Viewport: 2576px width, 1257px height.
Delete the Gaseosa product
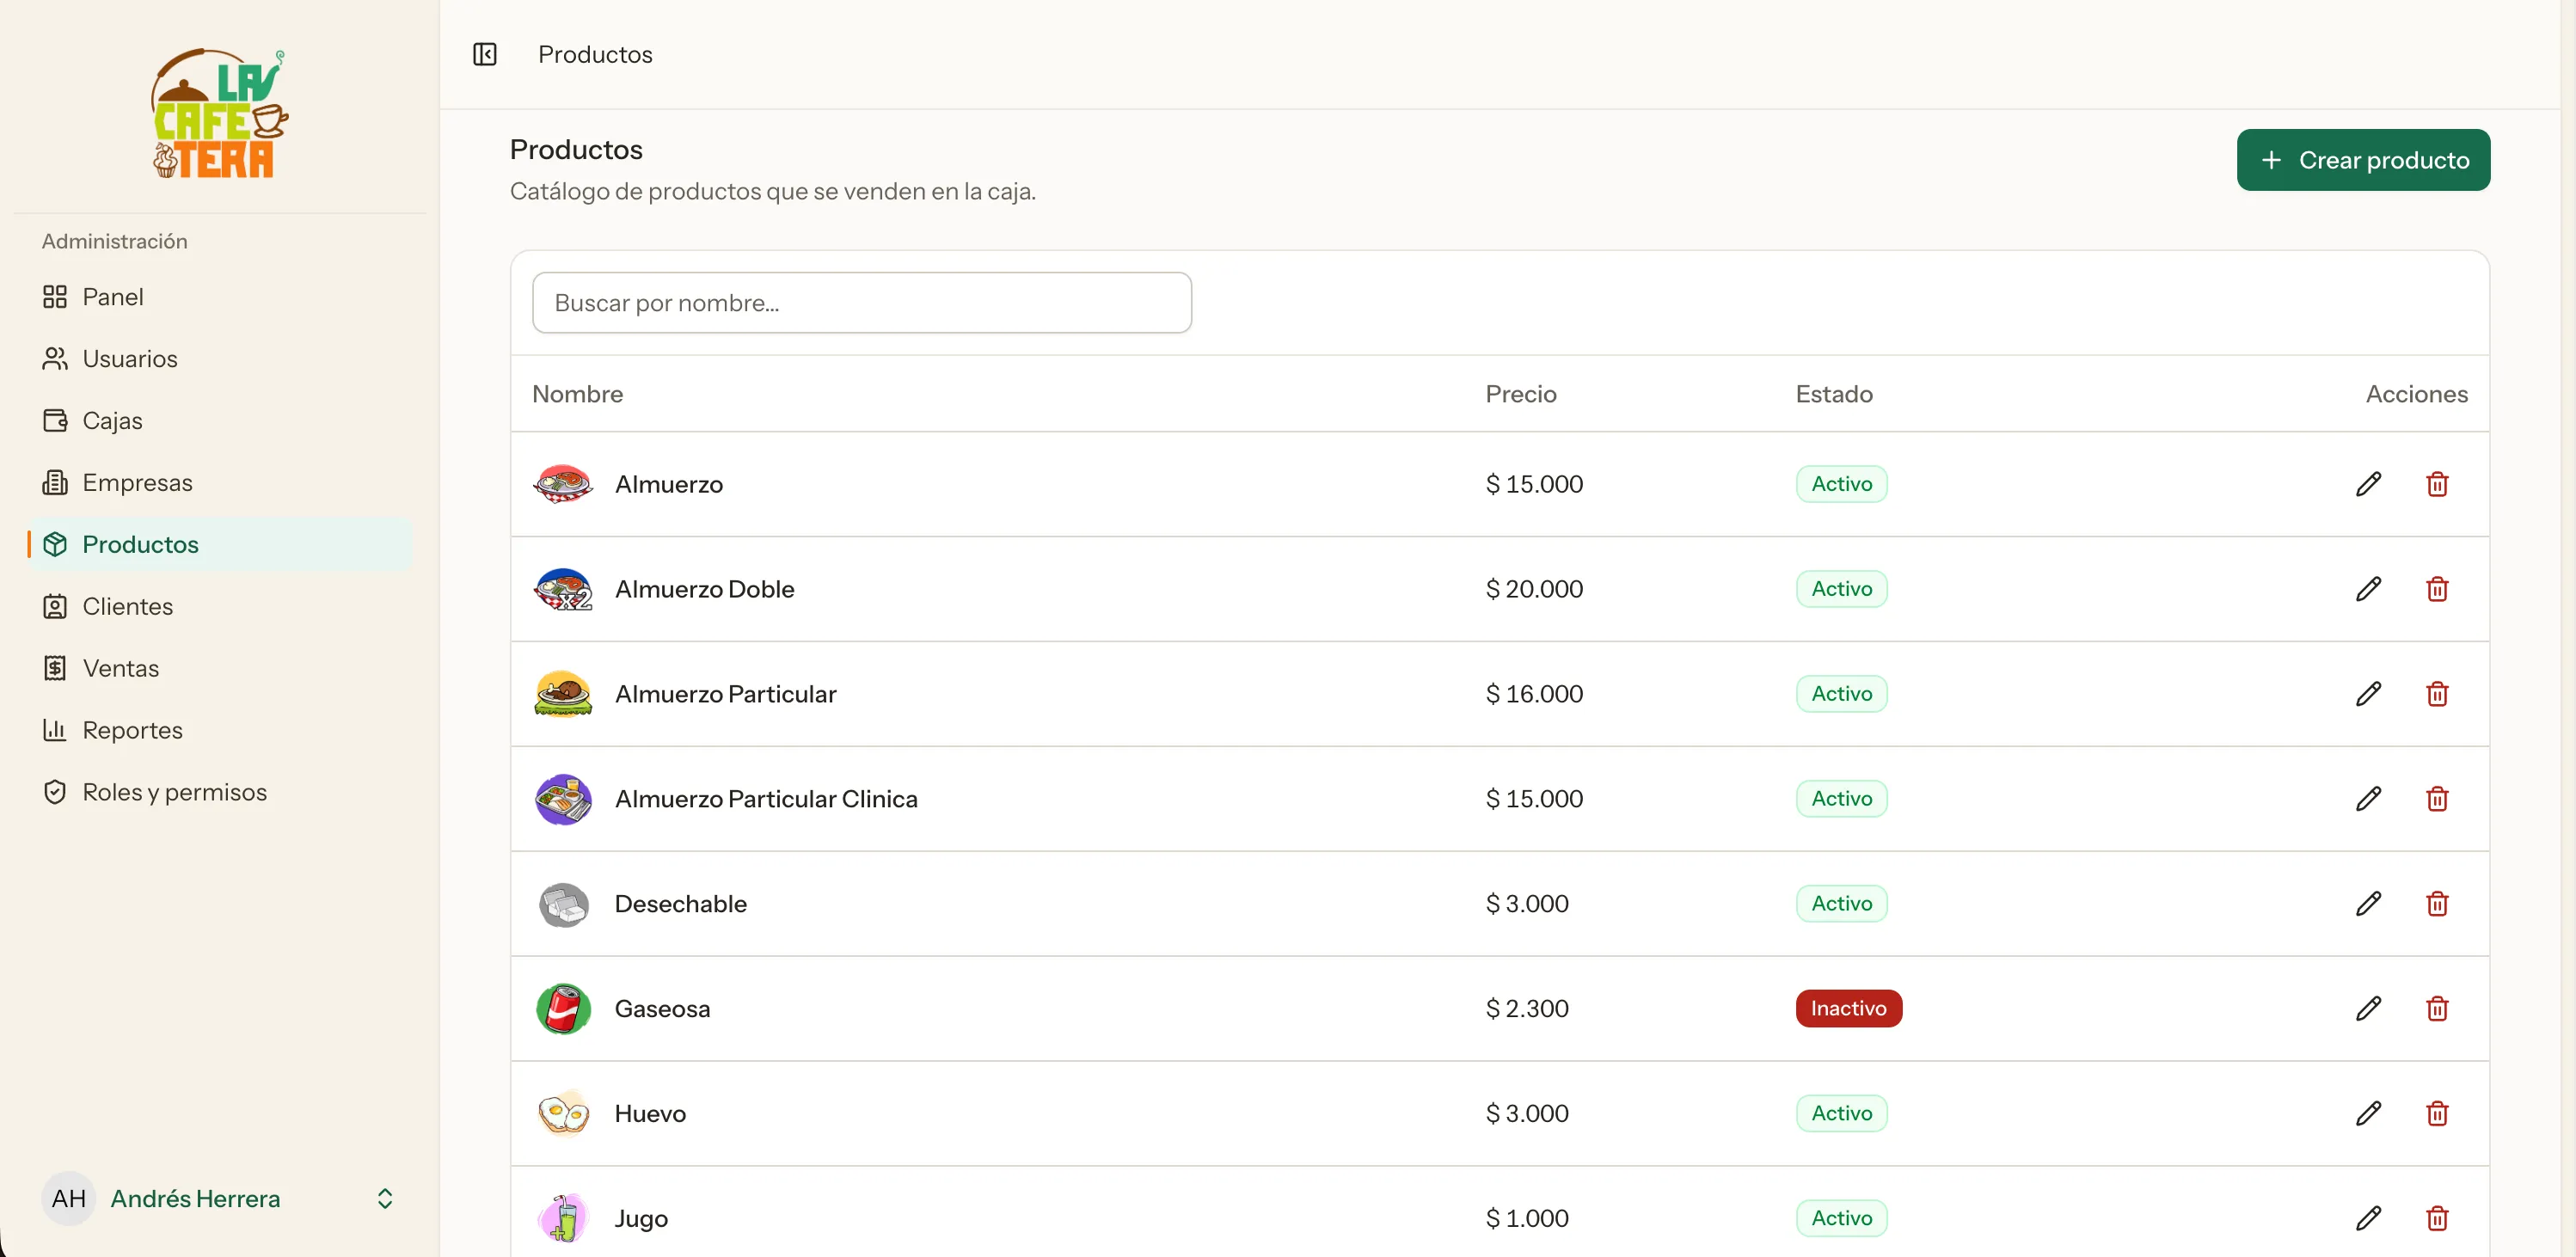2437,1008
